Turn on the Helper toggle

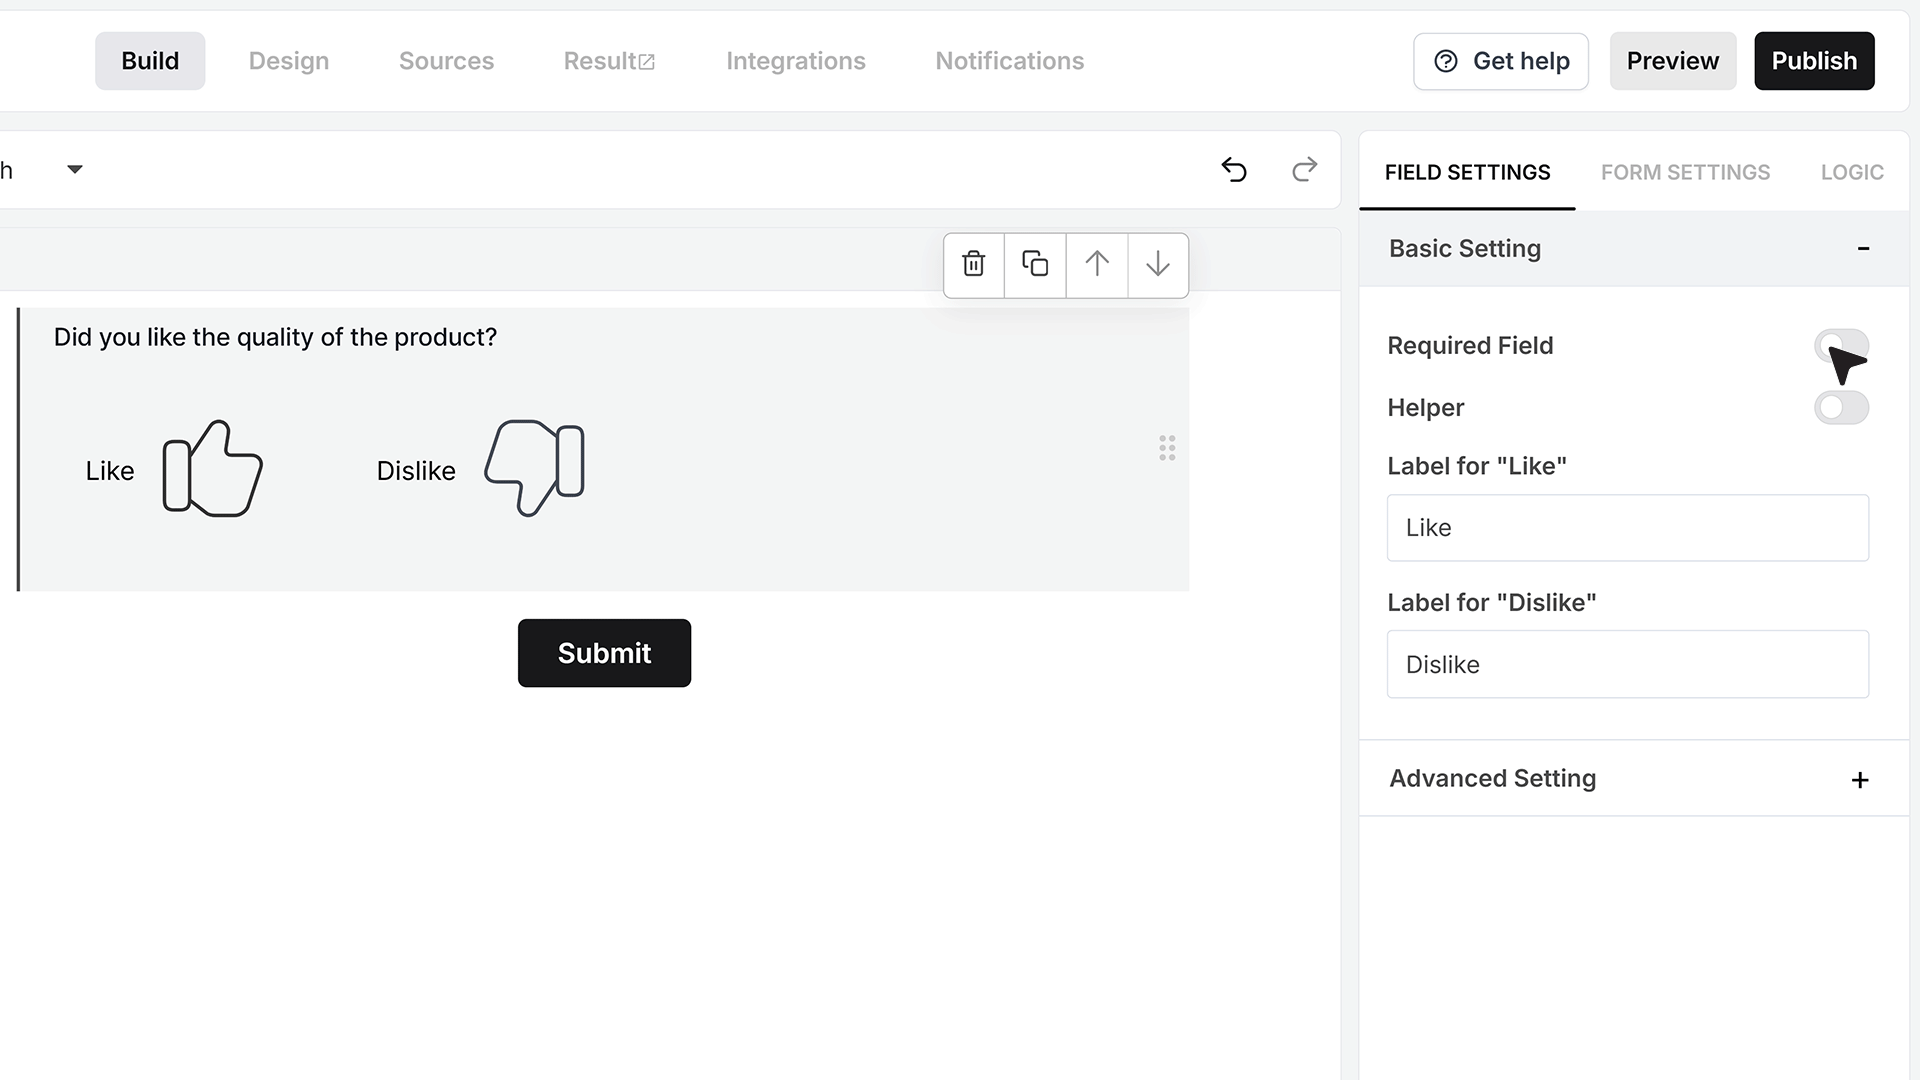1841,408
